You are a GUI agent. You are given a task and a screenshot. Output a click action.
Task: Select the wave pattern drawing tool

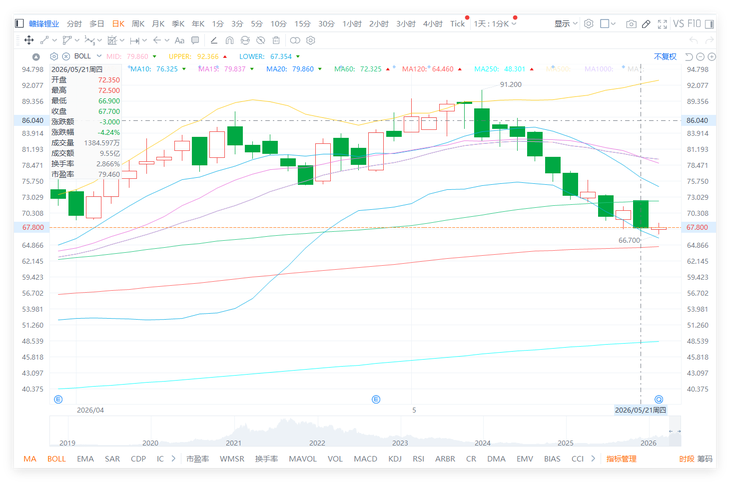pyautogui.click(x=89, y=41)
